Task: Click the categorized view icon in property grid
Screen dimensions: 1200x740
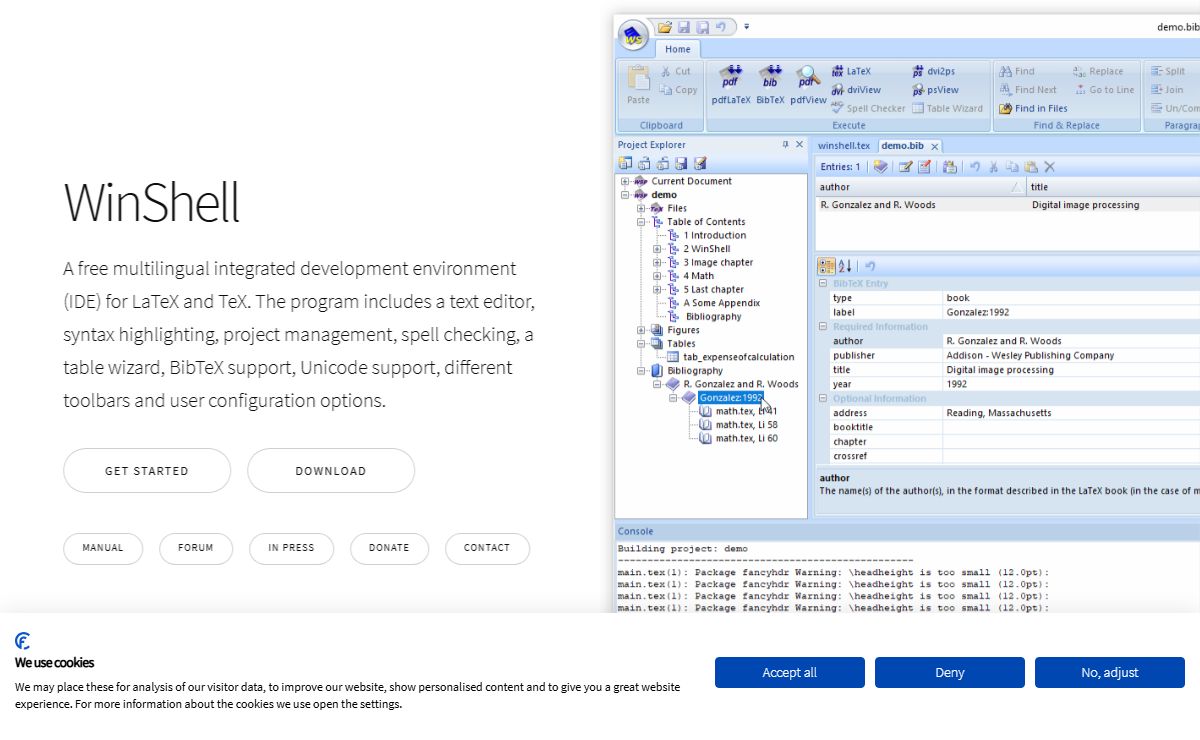Action: 827,266
